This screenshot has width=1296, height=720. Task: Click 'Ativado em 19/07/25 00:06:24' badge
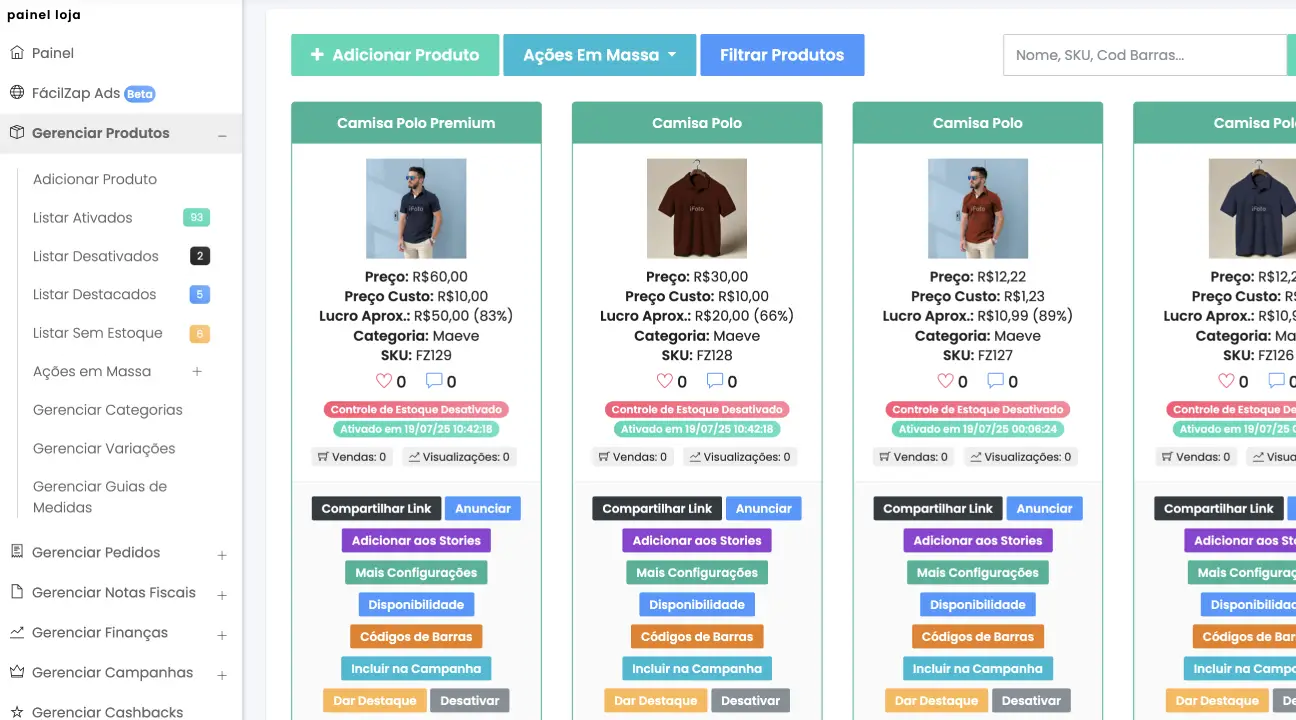pos(978,429)
